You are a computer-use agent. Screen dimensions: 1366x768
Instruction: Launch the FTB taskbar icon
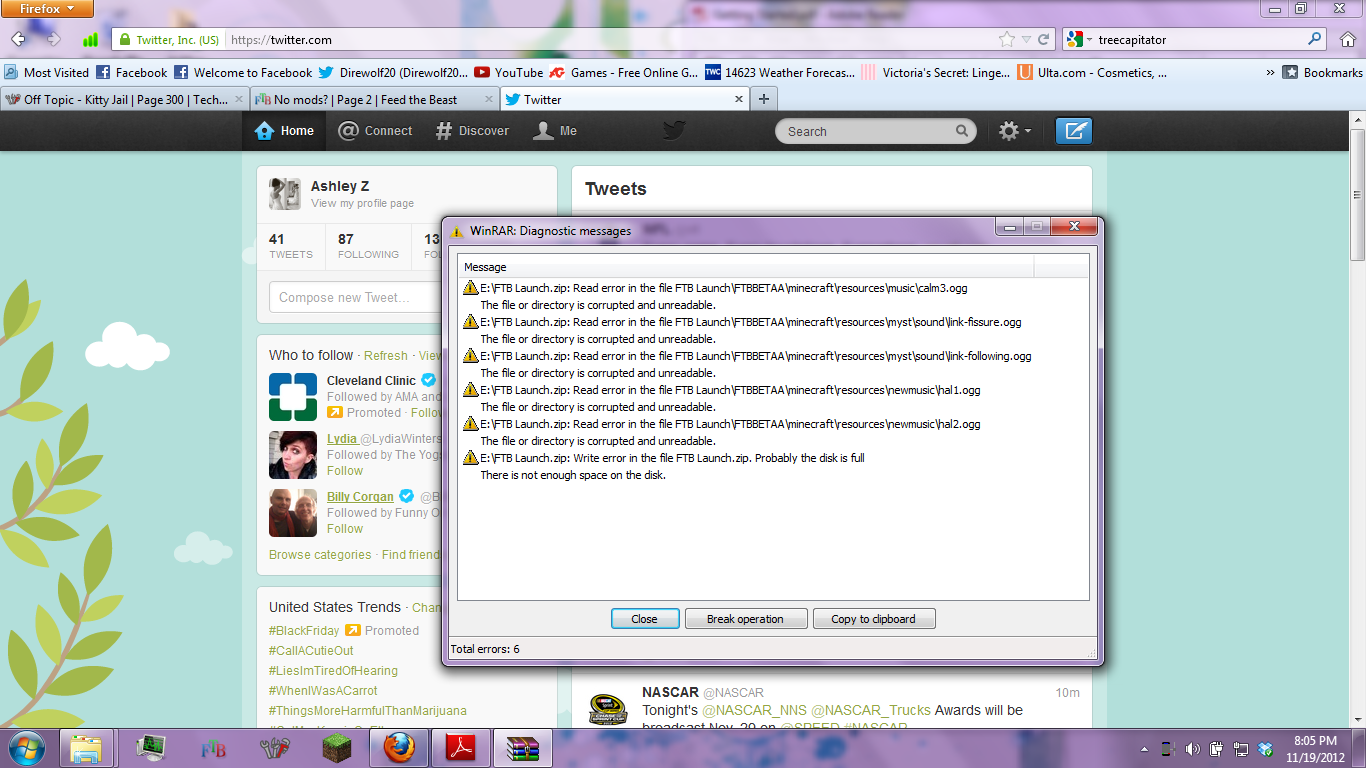(213, 748)
